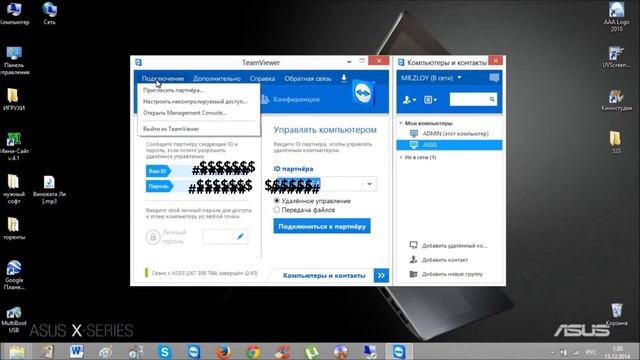The image size is (640, 360).
Task: Click the Подключение menu
Action: click(x=163, y=78)
